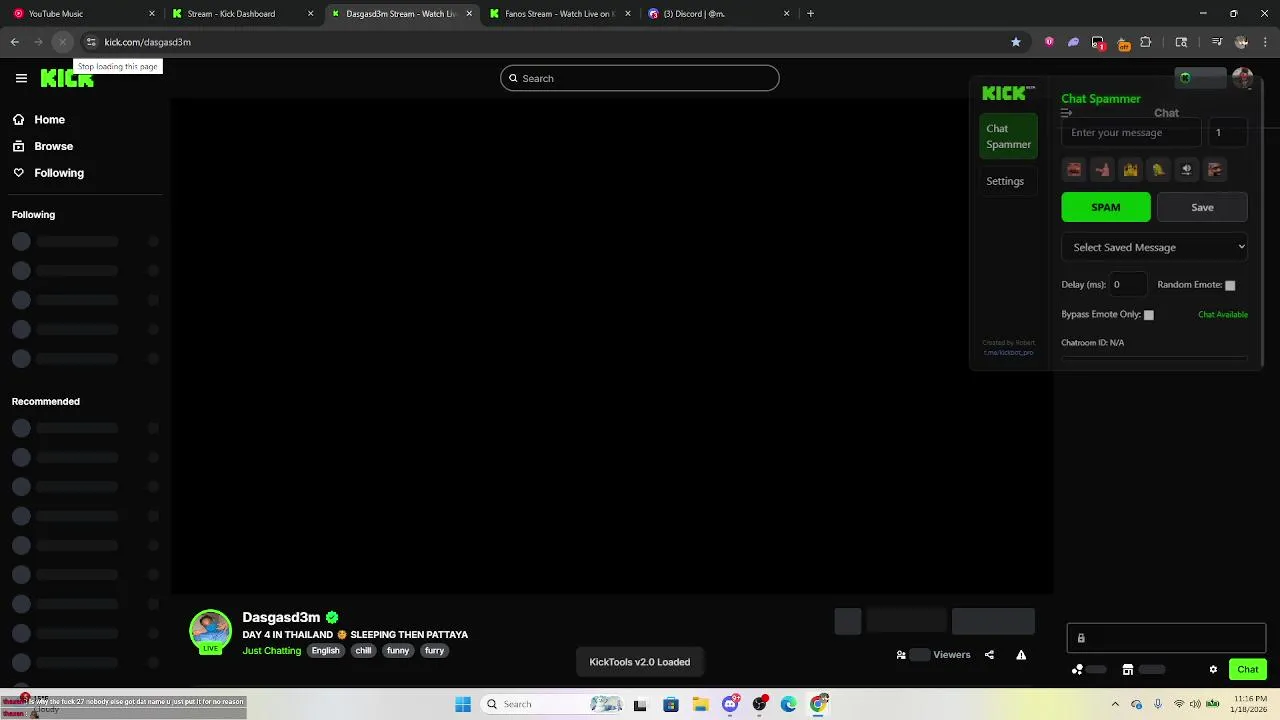The height and width of the screenshot is (720, 1280).
Task: Open the Chrome media control icon
Action: coord(1216,42)
